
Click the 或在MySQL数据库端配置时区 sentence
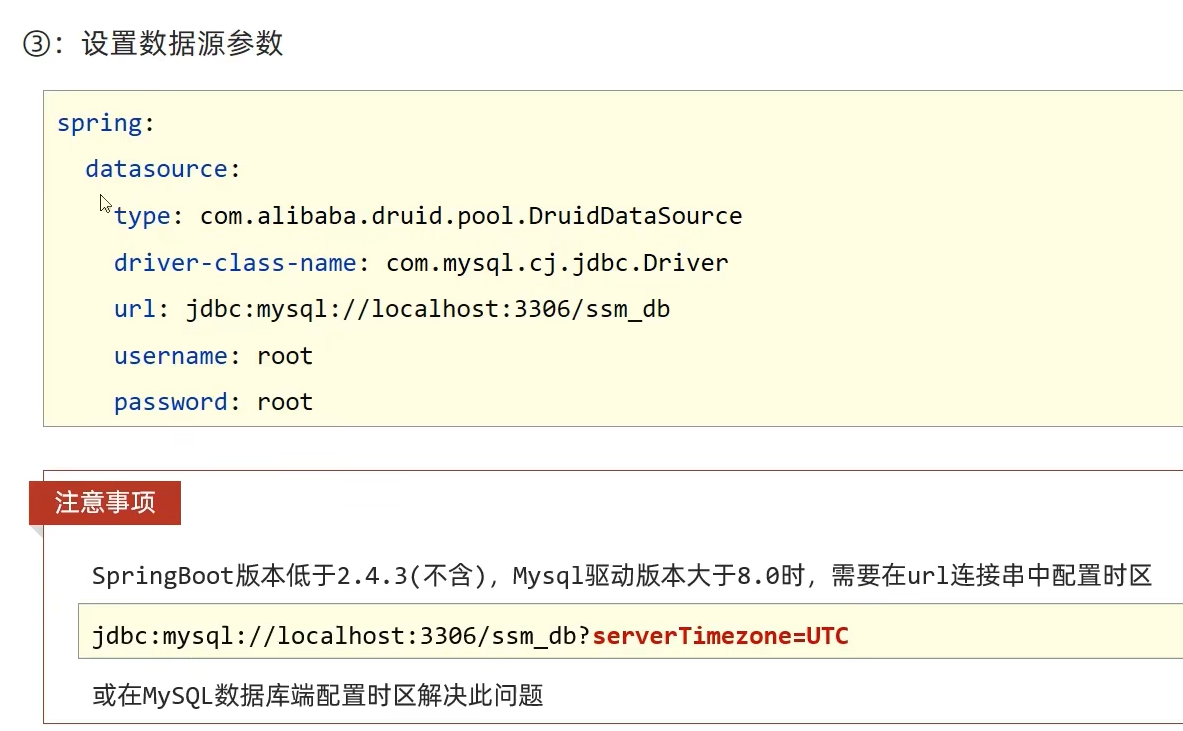(x=318, y=696)
